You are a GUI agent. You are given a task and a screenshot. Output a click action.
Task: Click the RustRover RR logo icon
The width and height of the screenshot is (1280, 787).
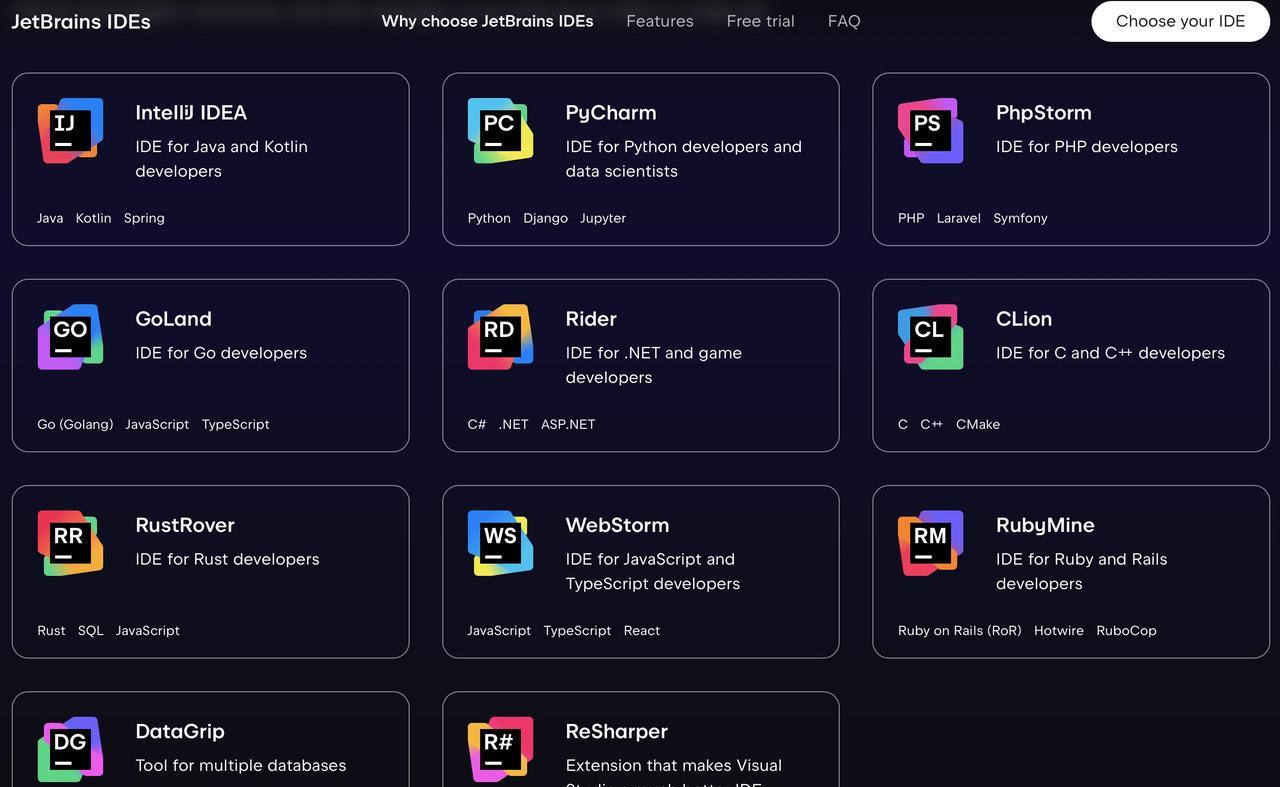coord(70,543)
